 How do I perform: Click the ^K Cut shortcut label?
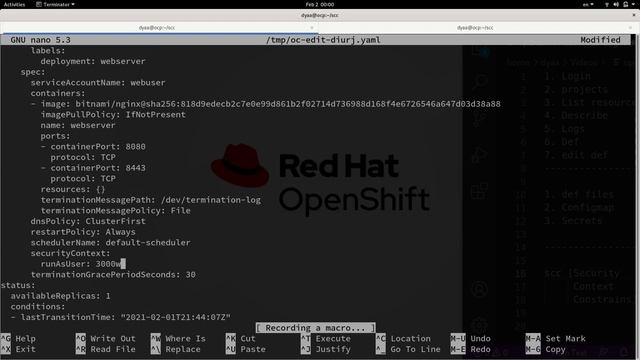241,339
